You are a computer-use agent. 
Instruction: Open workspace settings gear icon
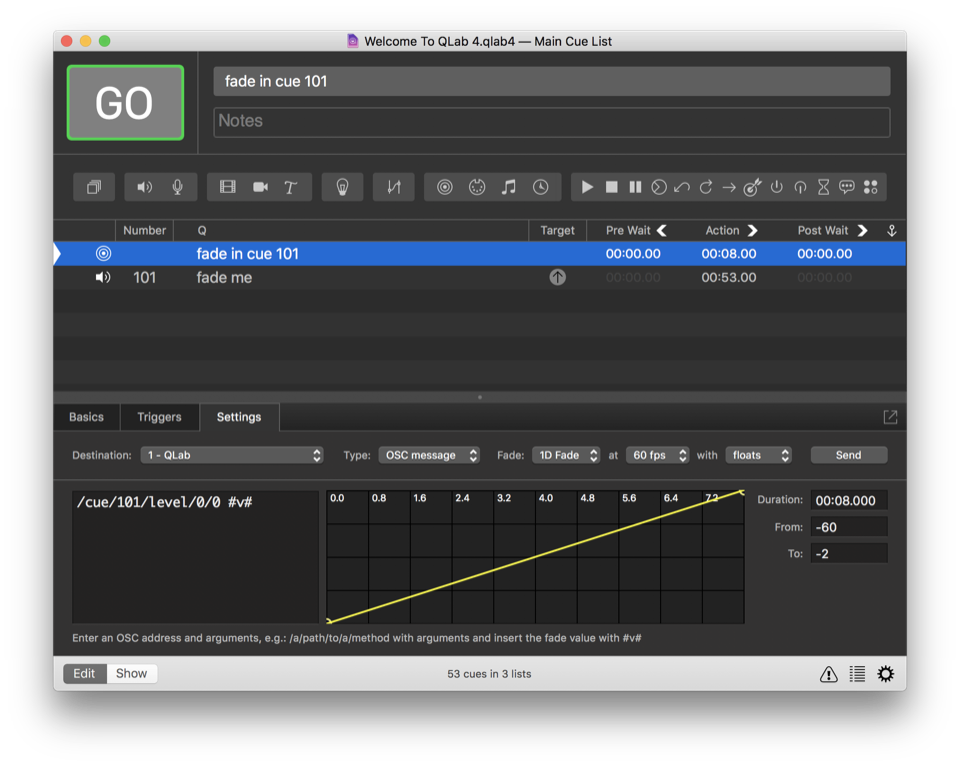[x=885, y=674]
